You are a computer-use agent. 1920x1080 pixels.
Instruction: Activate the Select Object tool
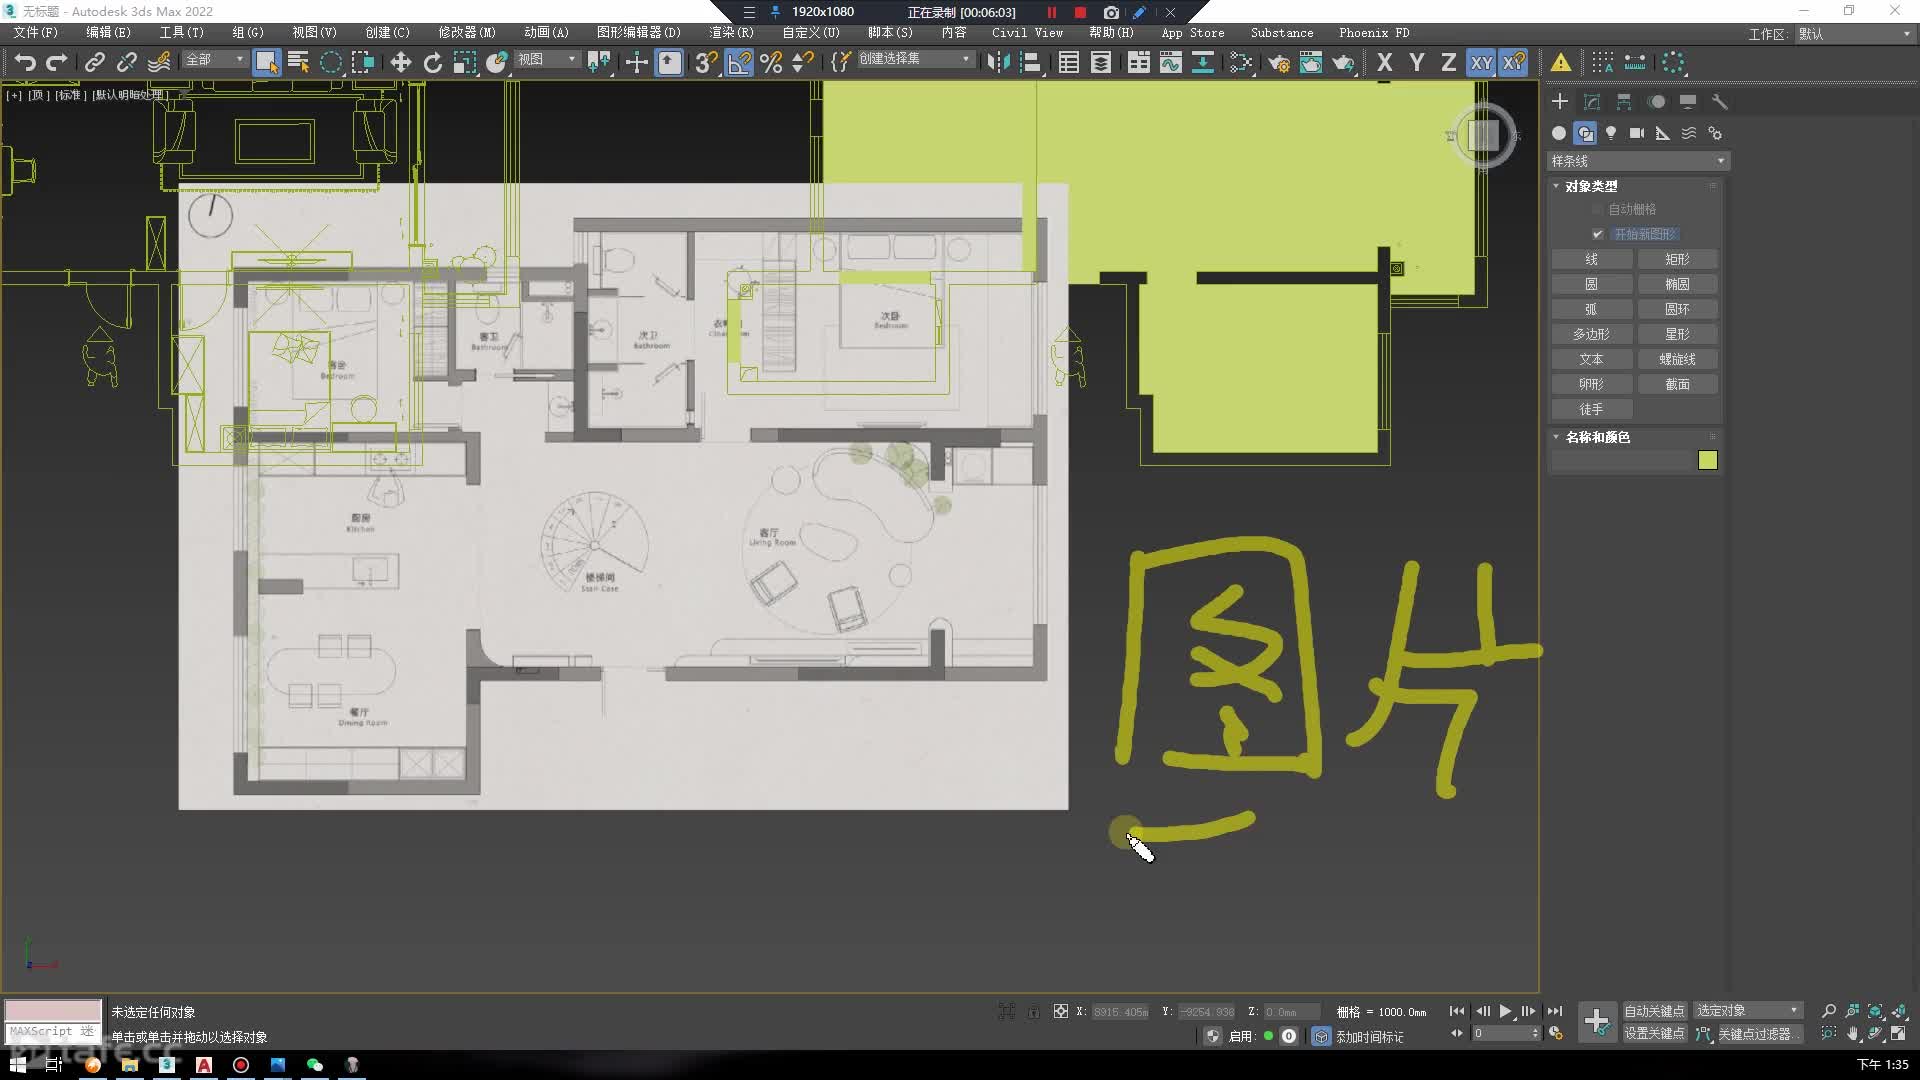pyautogui.click(x=266, y=62)
